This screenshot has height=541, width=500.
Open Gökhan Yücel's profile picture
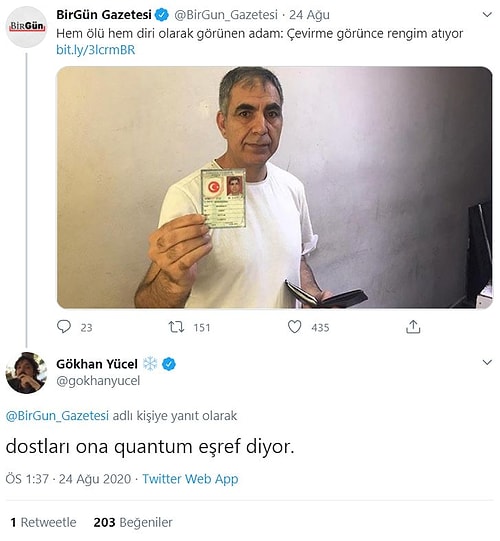[x=27, y=373]
